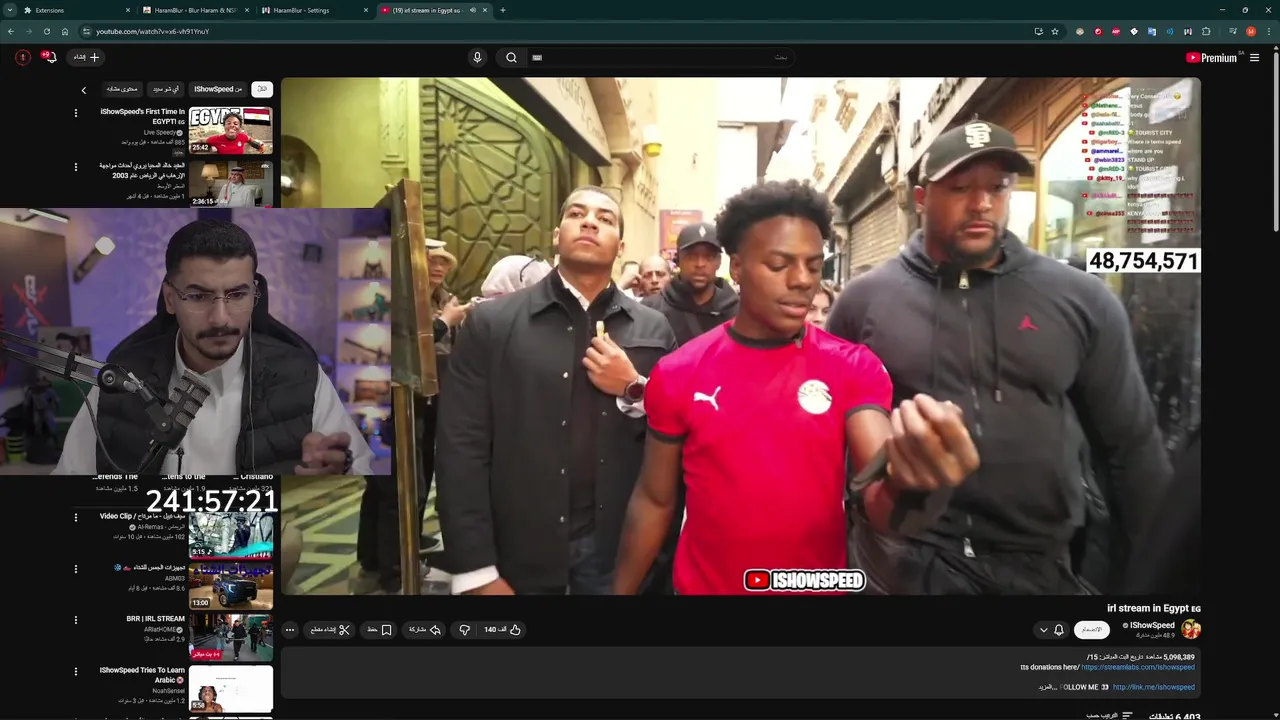Show more filter chips with left arrow
The width and height of the screenshot is (1280, 720).
84,90
